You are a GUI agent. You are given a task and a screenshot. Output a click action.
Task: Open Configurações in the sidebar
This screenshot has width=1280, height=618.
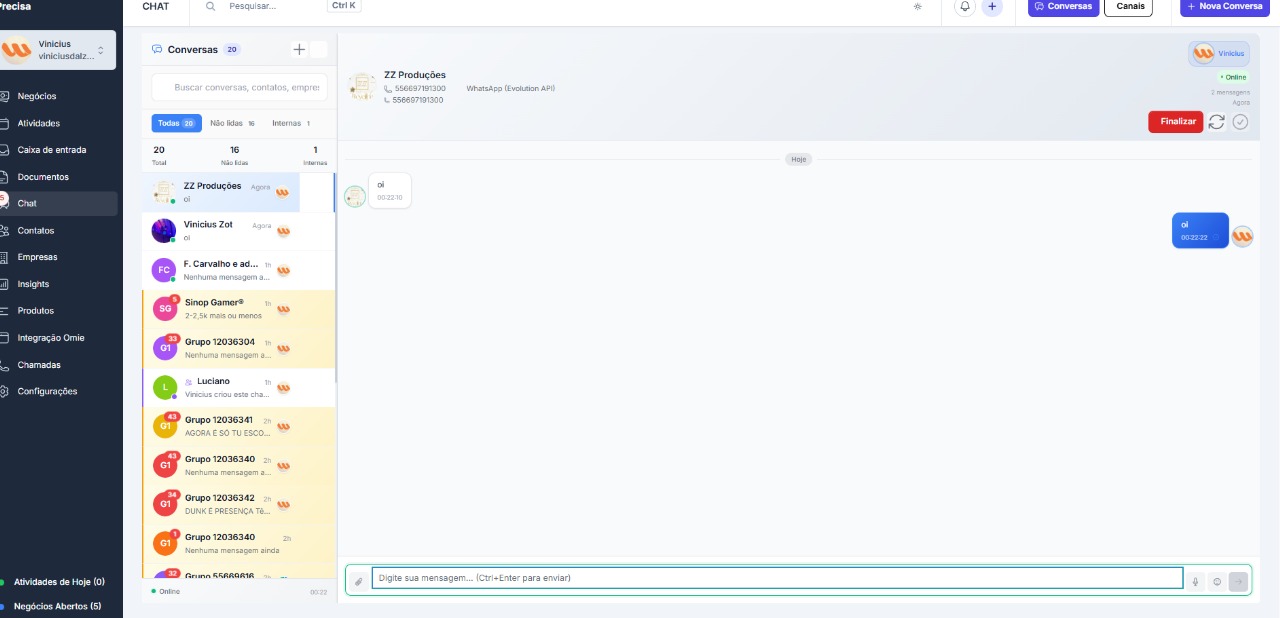point(47,391)
